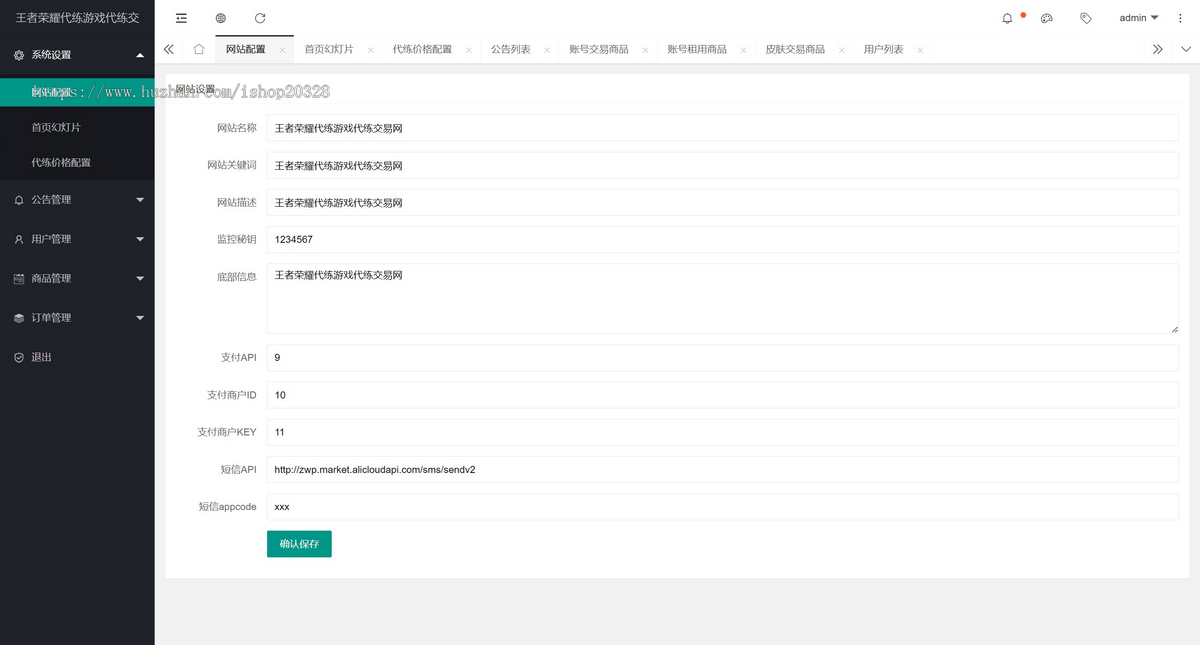1200x645 pixels.
Task: Open the admin user dropdown
Action: coord(1139,18)
